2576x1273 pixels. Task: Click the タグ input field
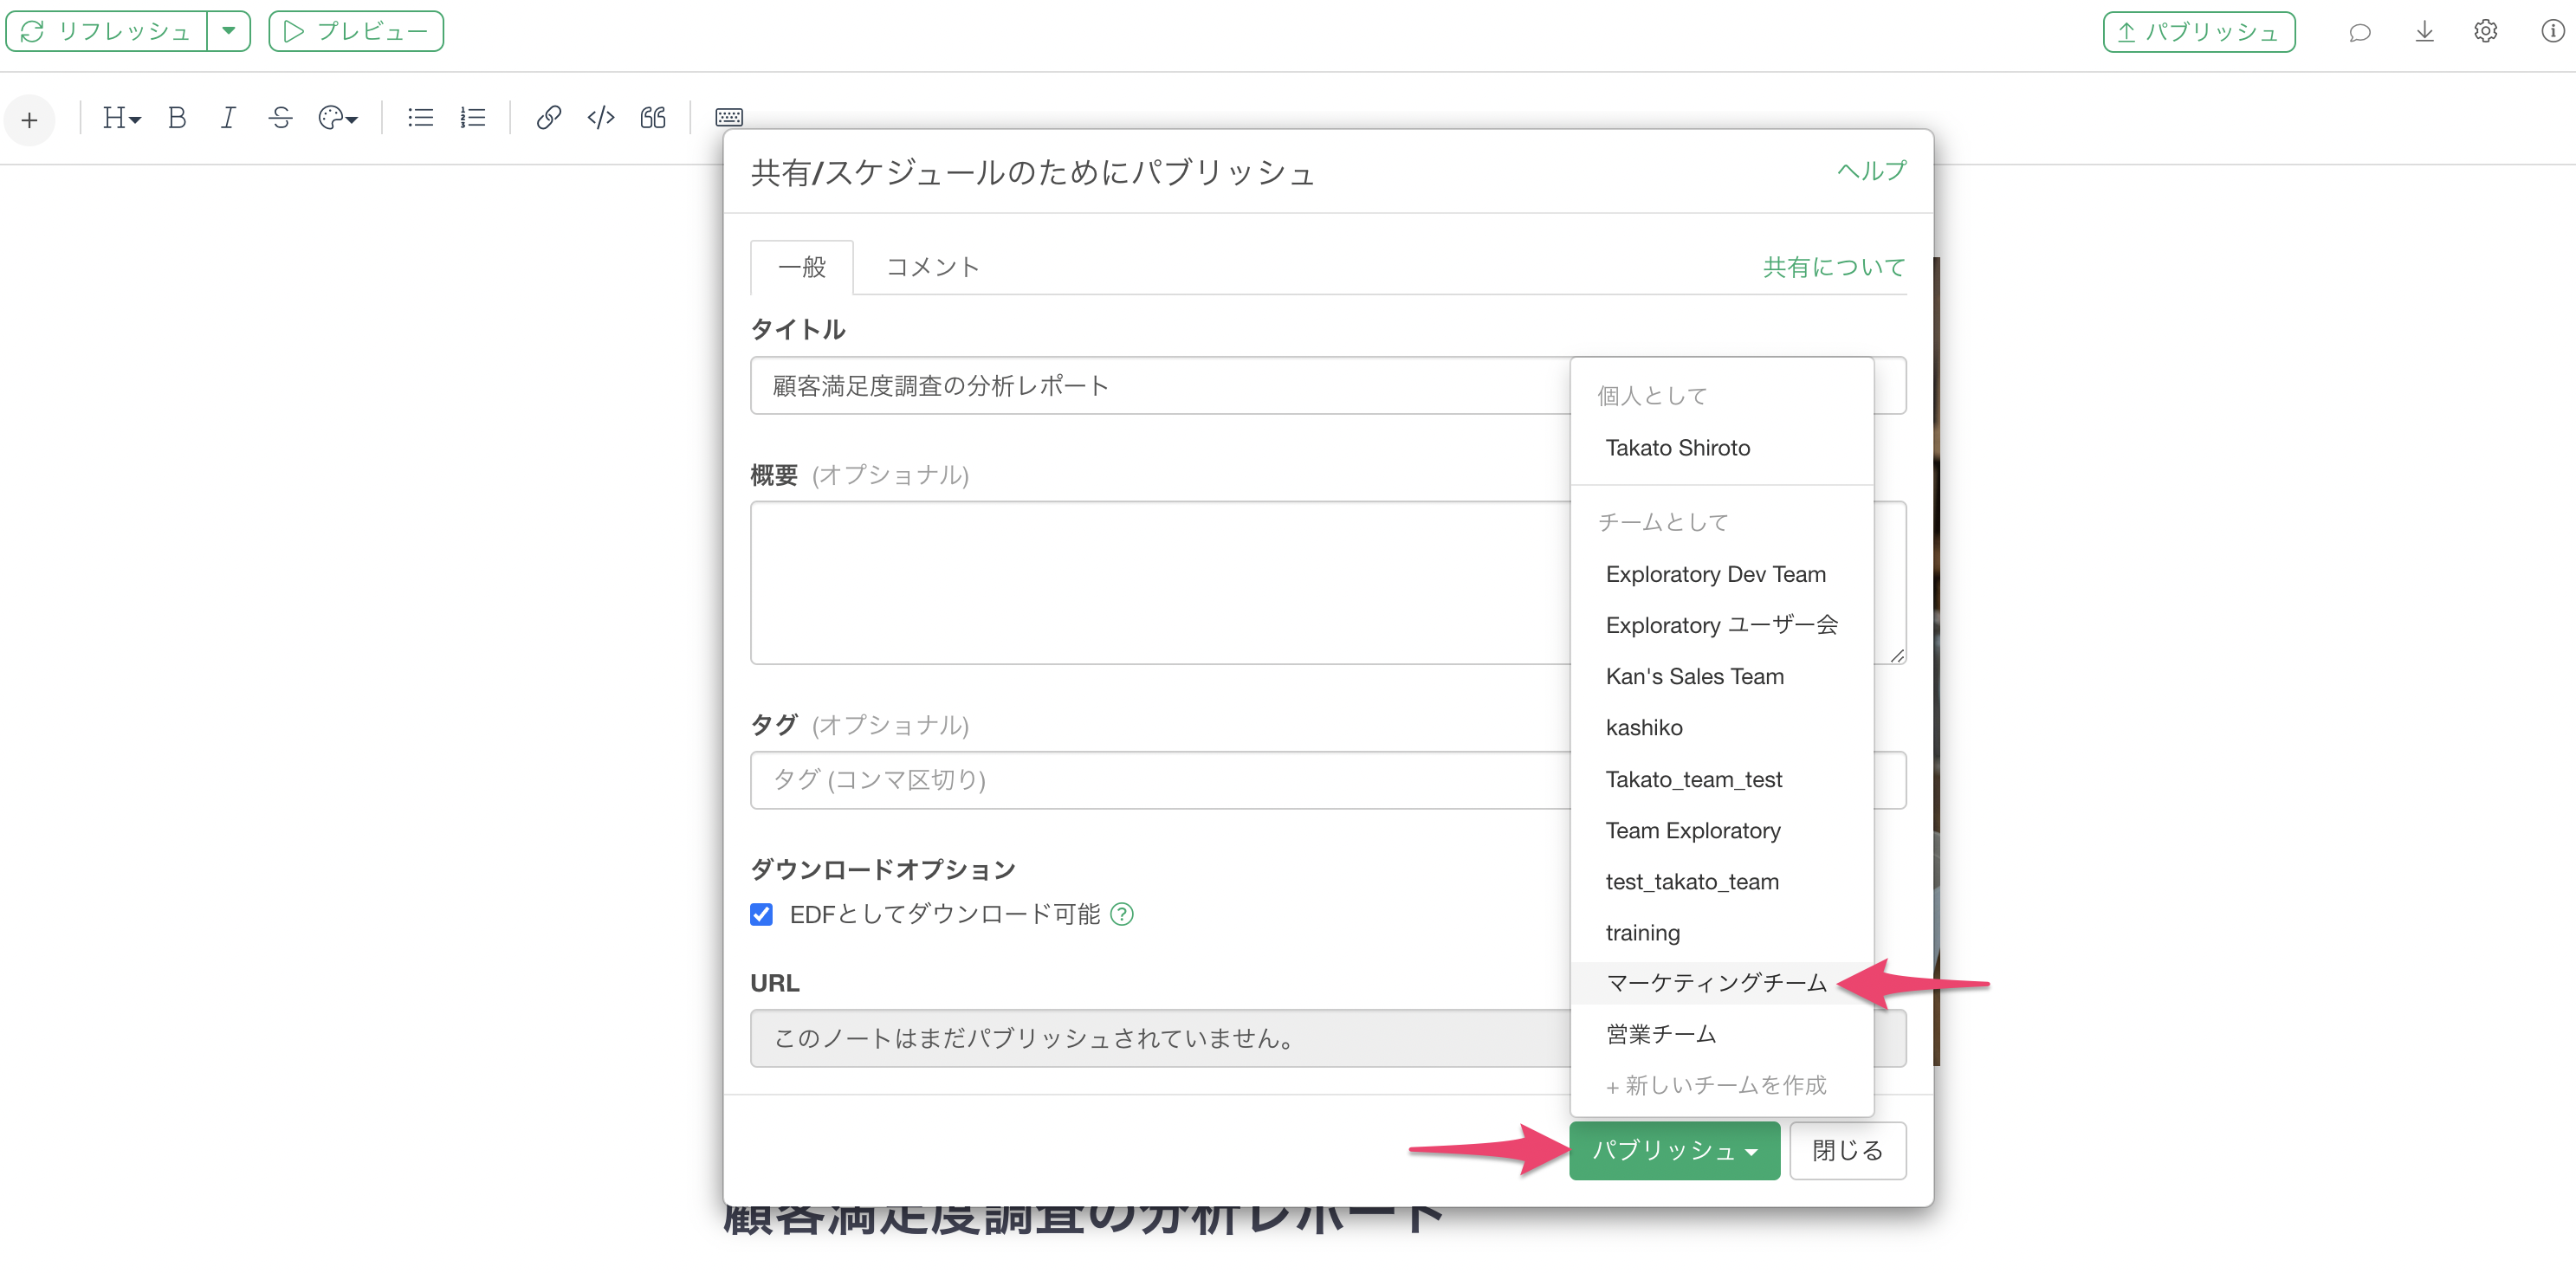1160,780
